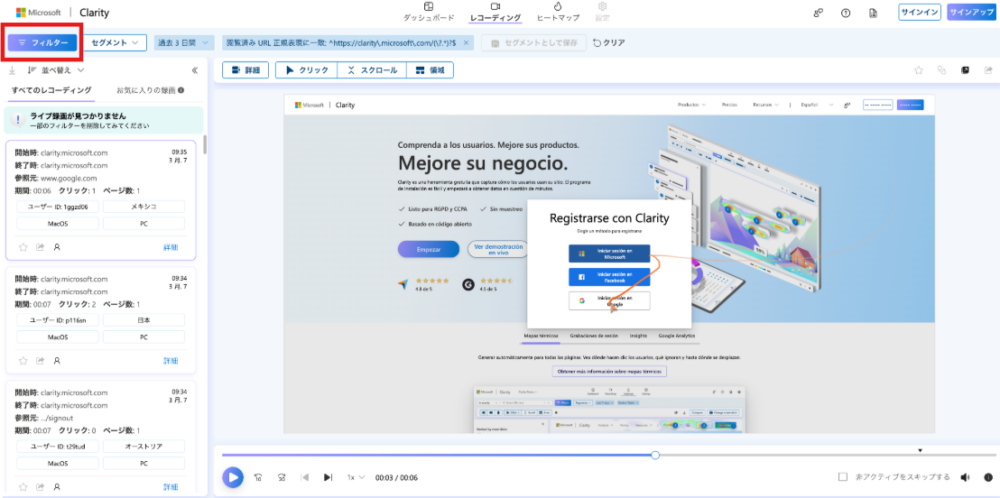
Task: Play the recording
Action: point(233,478)
